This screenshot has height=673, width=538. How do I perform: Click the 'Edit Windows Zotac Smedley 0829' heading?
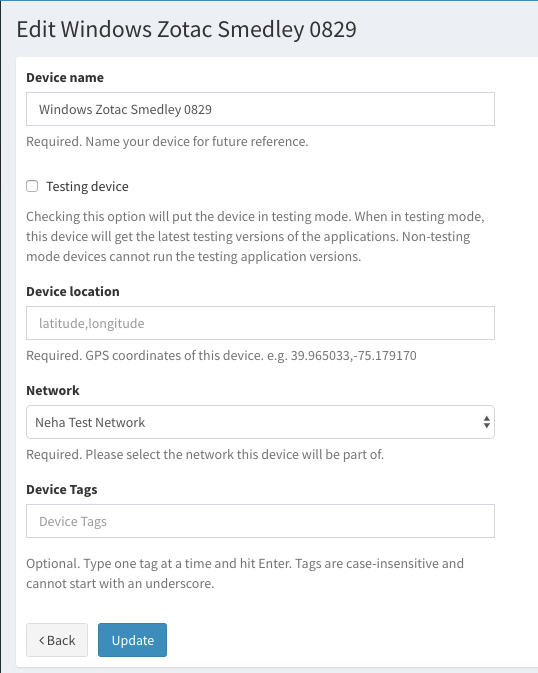pos(186,29)
